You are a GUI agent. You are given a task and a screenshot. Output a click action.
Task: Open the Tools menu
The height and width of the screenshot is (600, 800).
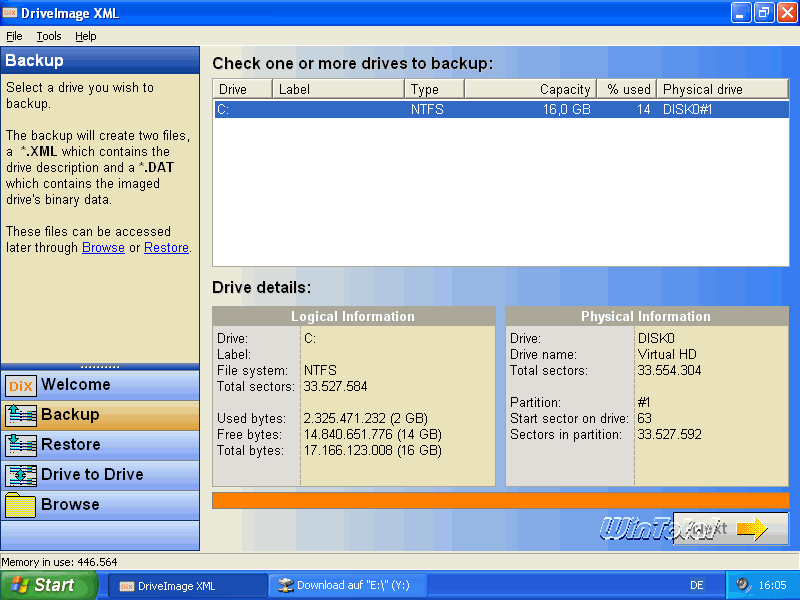[49, 36]
